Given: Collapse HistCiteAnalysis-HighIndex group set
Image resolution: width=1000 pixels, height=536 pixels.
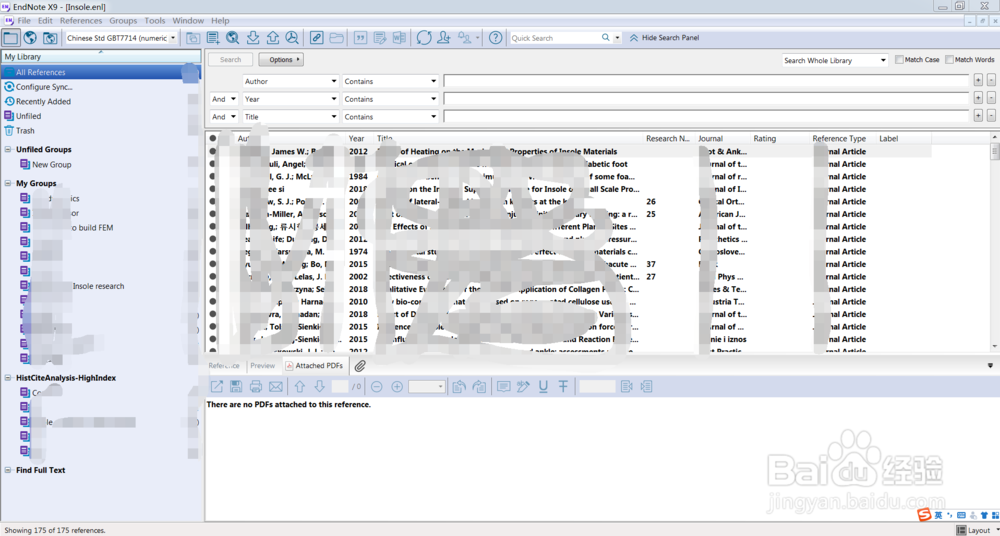Looking at the screenshot, I should pyautogui.click(x=8, y=378).
